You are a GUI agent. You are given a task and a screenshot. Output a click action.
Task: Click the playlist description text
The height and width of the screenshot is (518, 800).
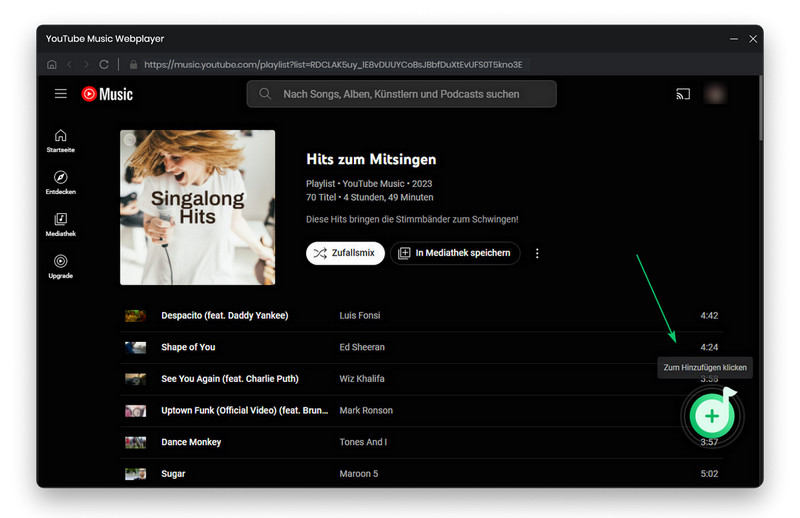412,219
